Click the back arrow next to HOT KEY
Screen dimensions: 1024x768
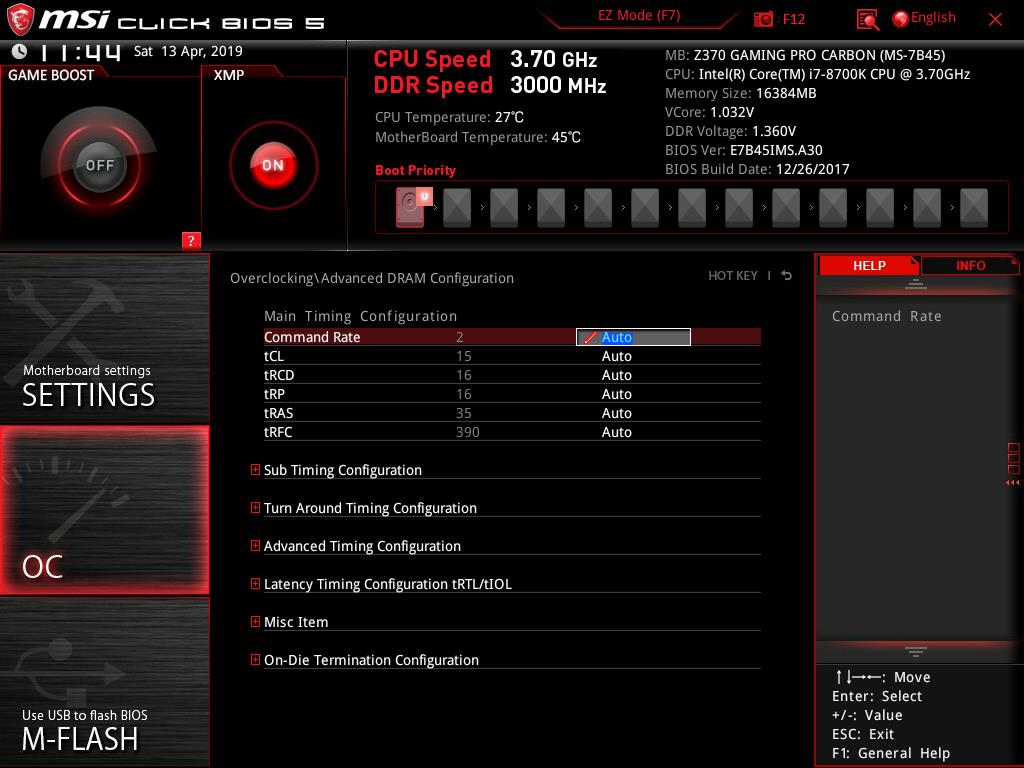(x=786, y=276)
